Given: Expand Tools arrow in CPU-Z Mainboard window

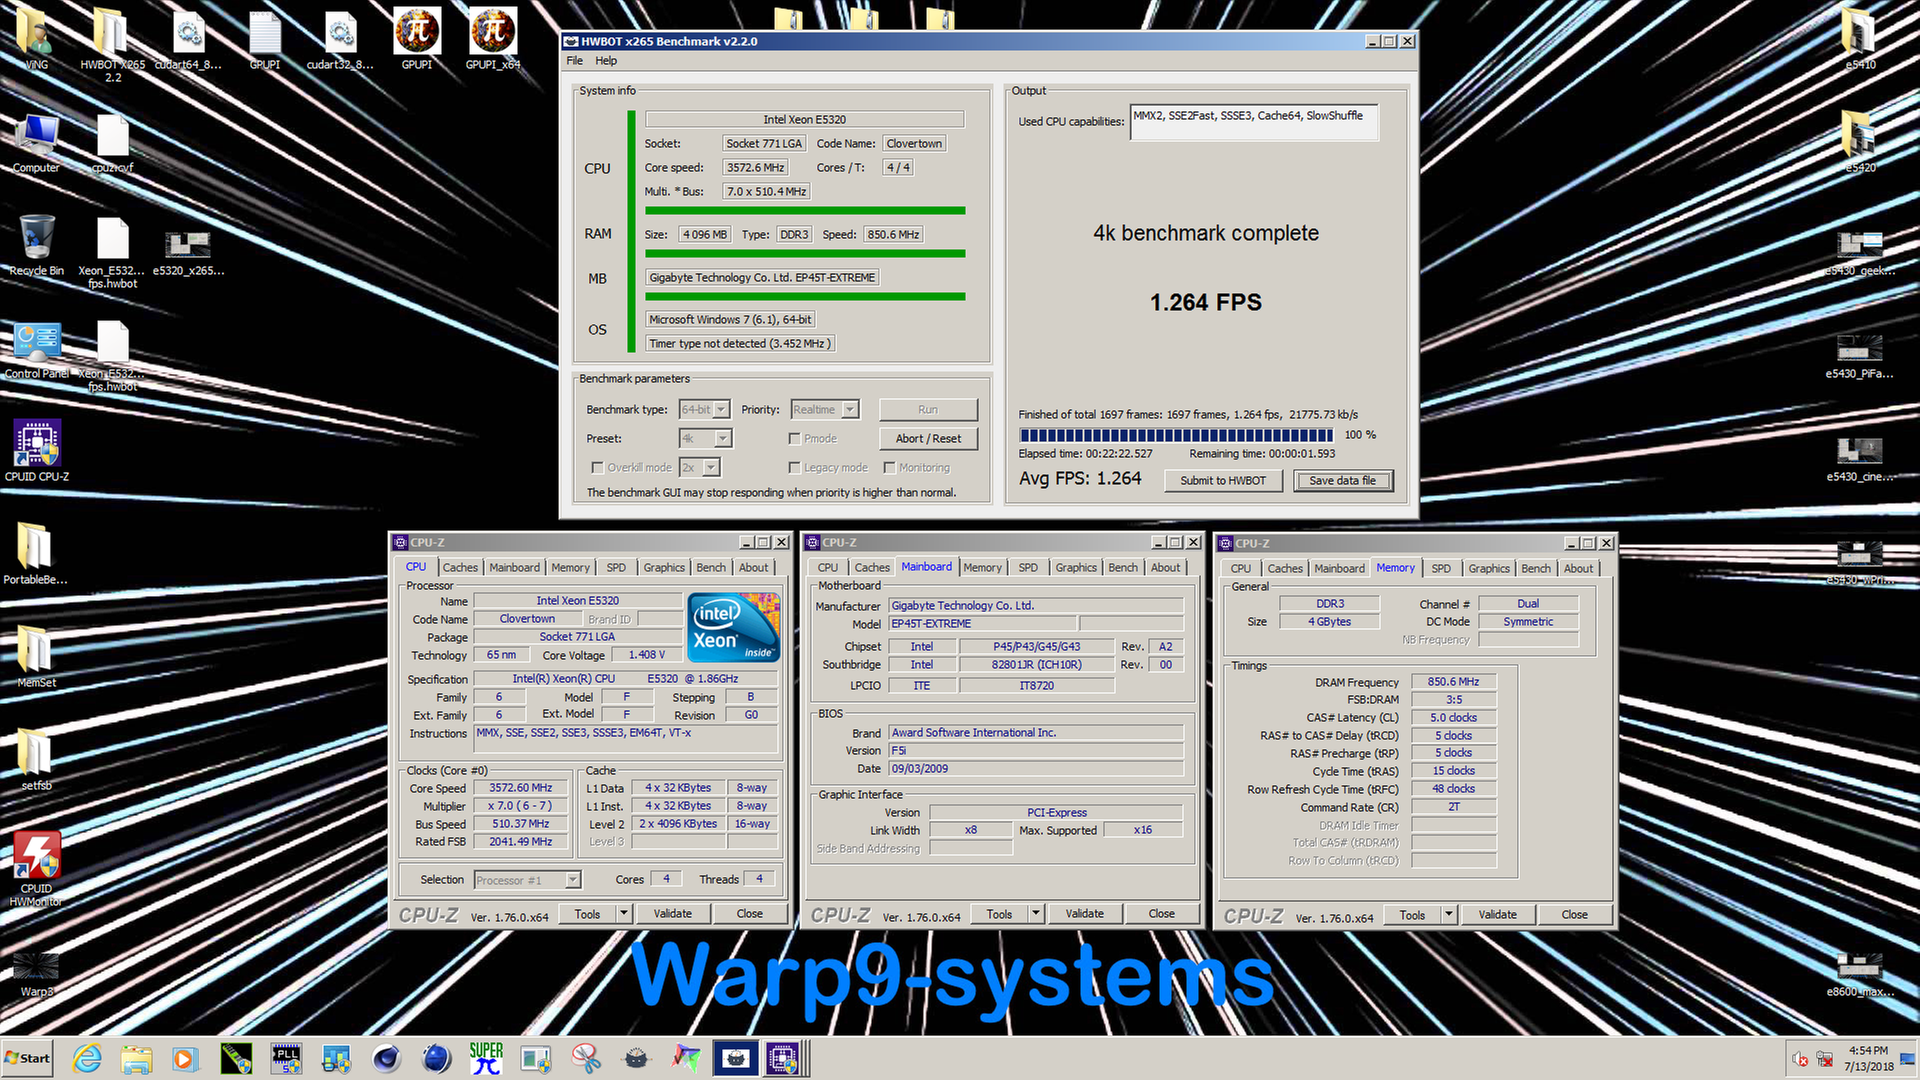Looking at the screenshot, I should pyautogui.click(x=1036, y=914).
